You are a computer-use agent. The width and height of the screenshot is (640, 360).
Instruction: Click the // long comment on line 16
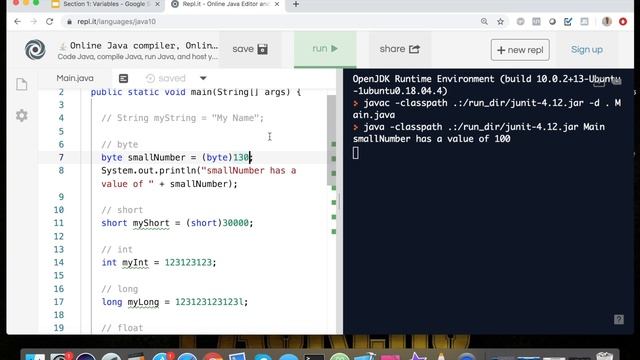pos(120,289)
